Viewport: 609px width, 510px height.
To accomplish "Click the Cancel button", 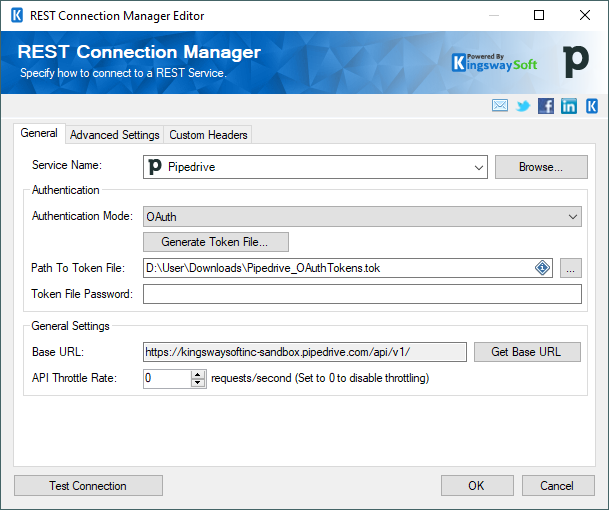I will (x=558, y=486).
